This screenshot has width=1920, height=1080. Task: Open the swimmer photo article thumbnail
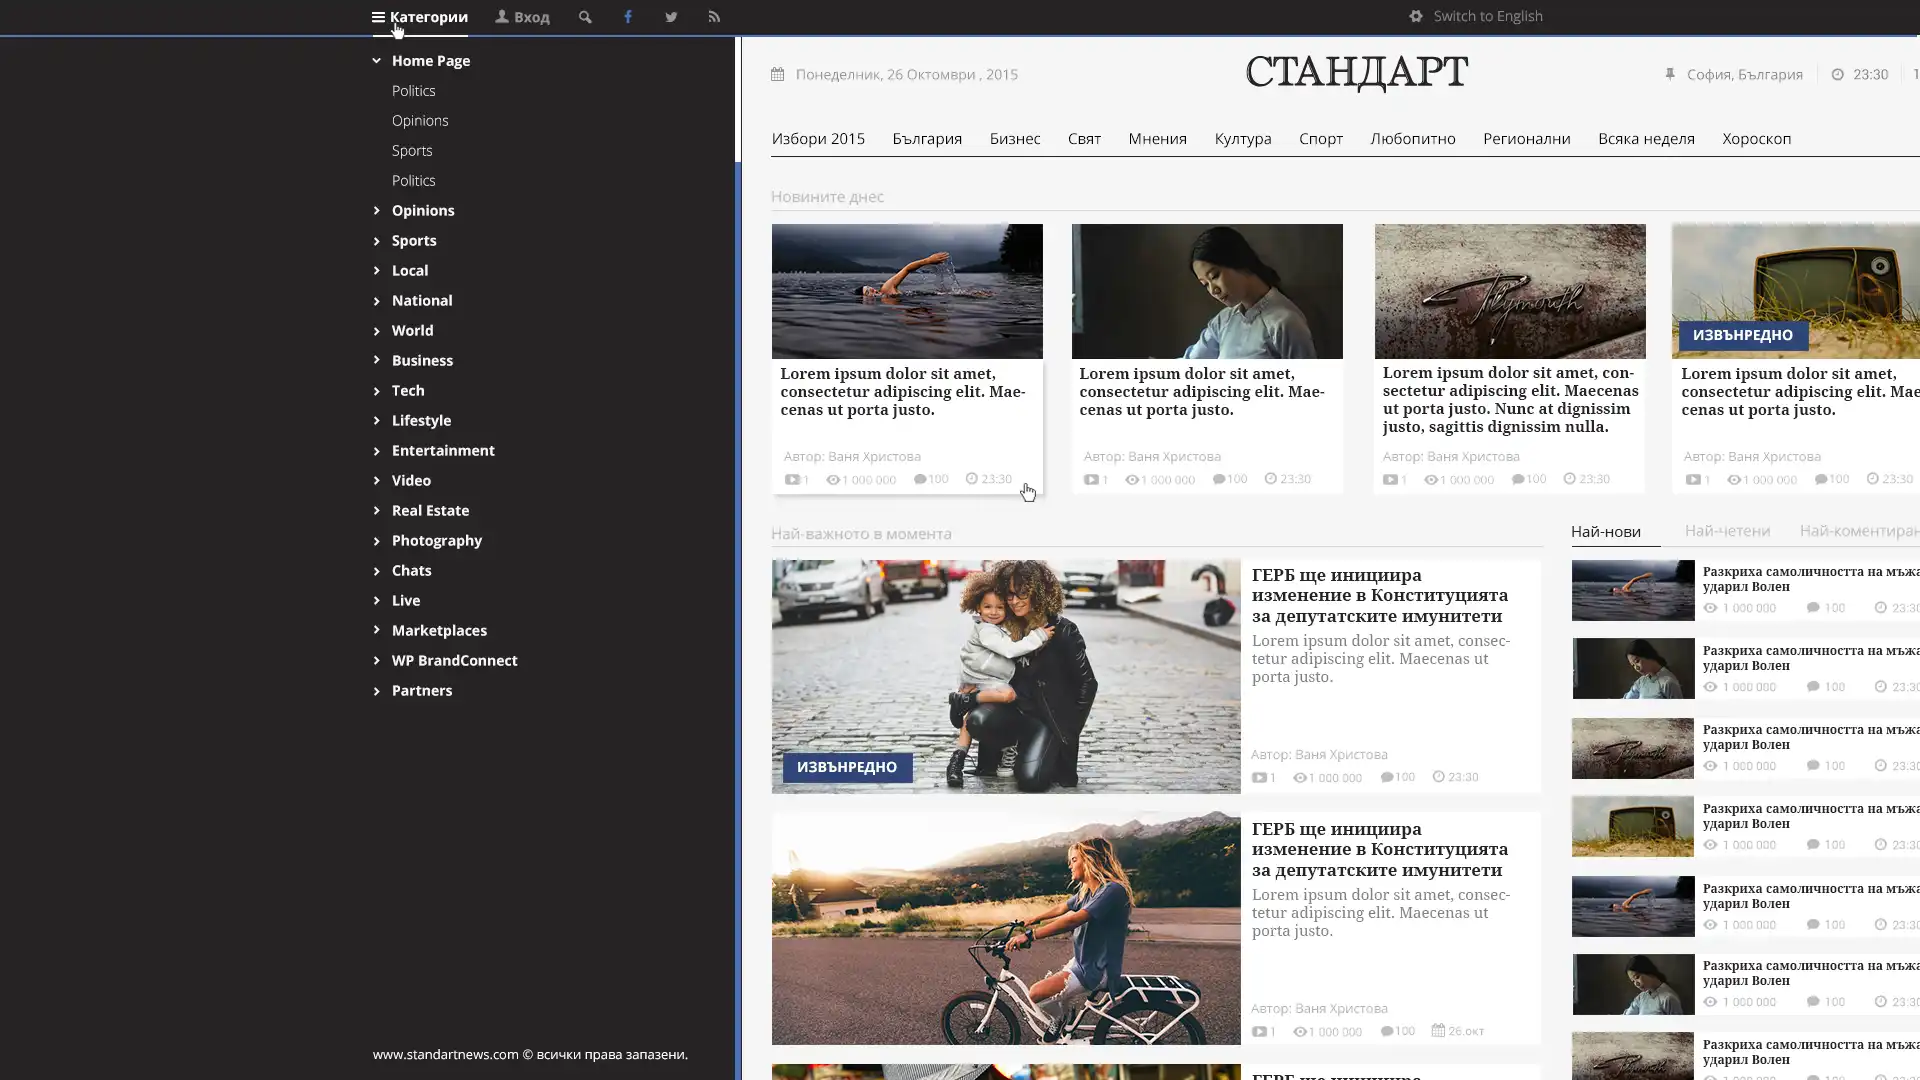(x=907, y=291)
